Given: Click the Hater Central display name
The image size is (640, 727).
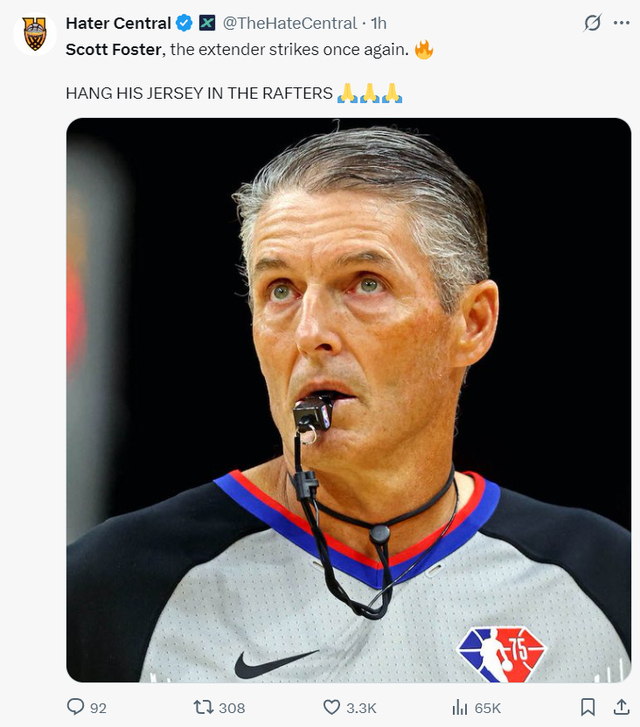Looking at the screenshot, I should (118, 23).
